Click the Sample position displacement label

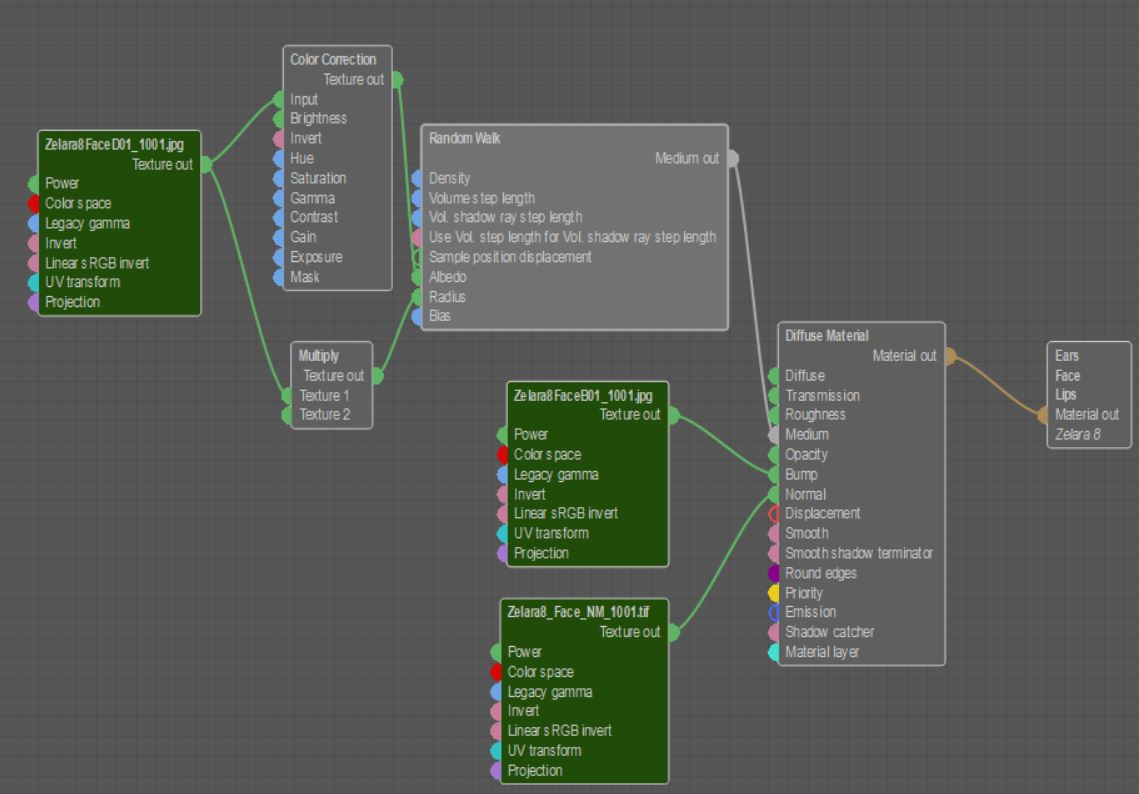coord(510,257)
